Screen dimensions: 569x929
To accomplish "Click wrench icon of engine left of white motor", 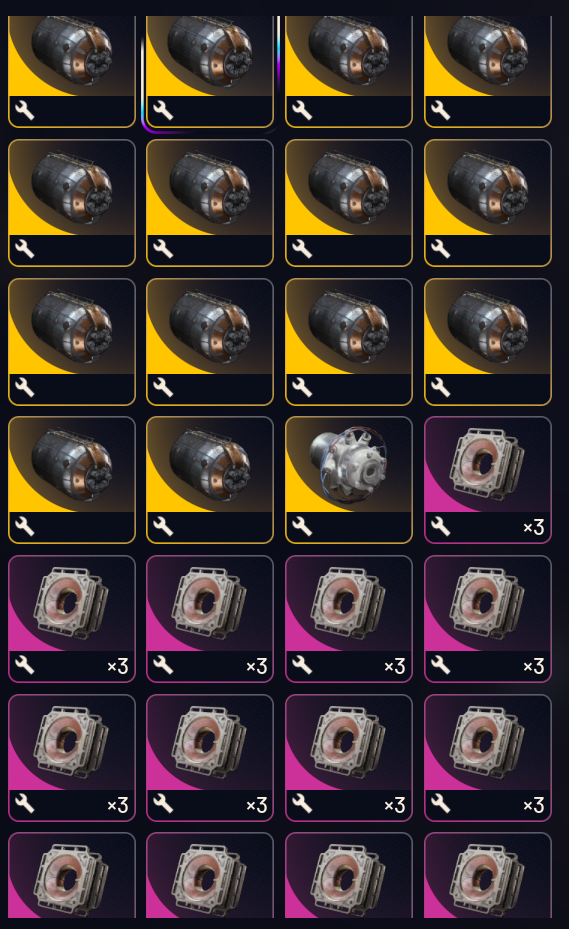I will [x=163, y=527].
